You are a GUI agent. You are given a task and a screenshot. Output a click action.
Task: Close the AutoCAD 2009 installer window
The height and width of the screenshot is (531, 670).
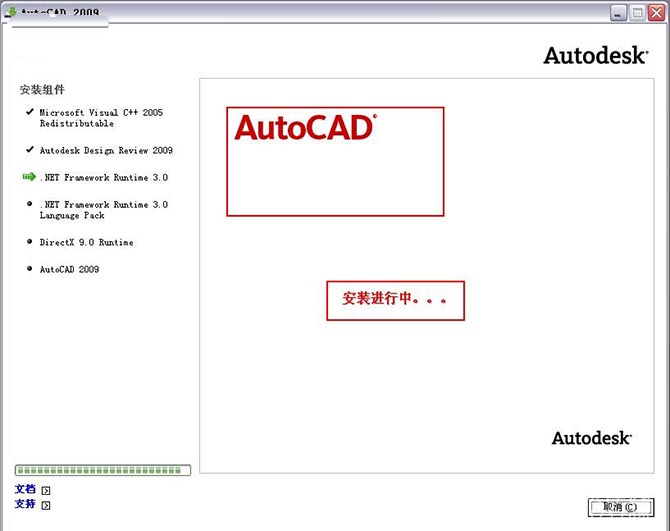(x=656, y=13)
